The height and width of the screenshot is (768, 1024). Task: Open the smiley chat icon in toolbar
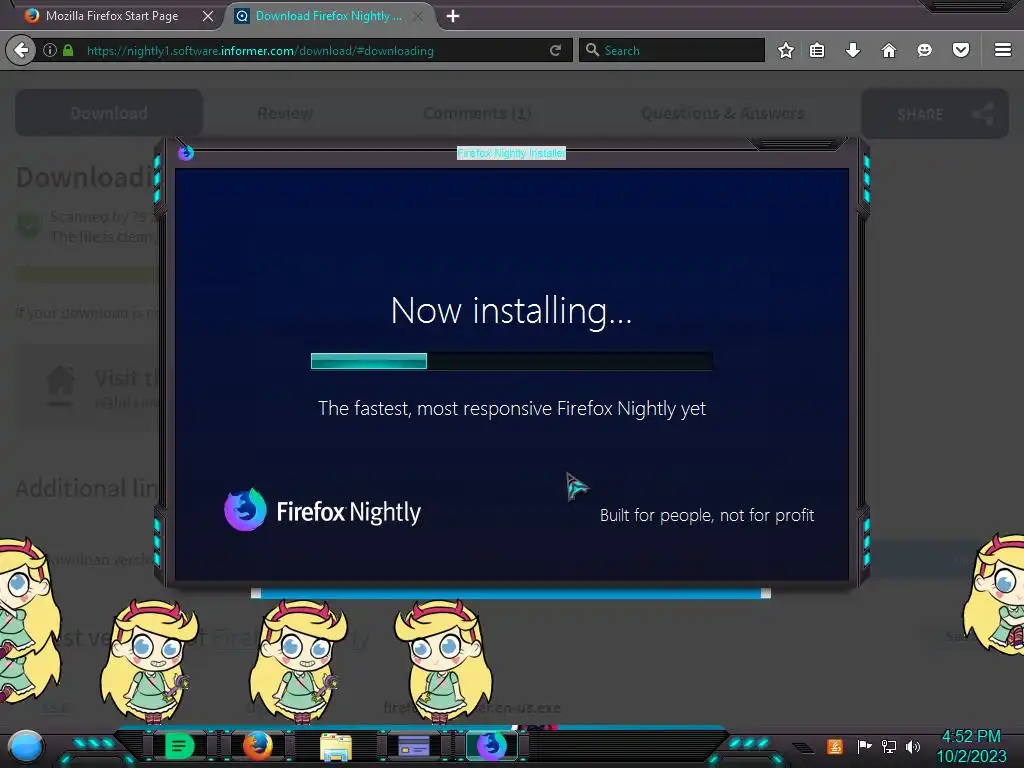[924, 50]
